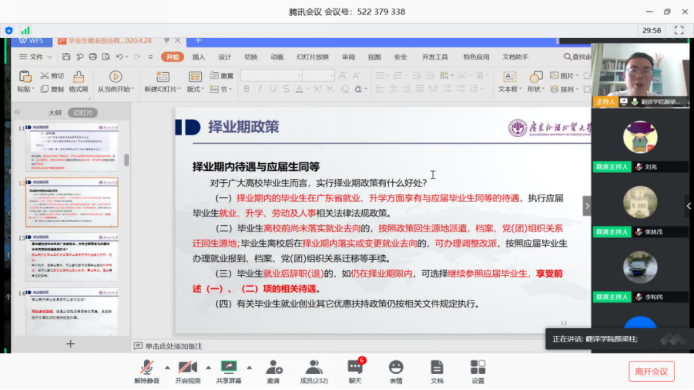The image size is (694, 390).
Task: Select slide 13 thumbnail
Action: pos(72,257)
